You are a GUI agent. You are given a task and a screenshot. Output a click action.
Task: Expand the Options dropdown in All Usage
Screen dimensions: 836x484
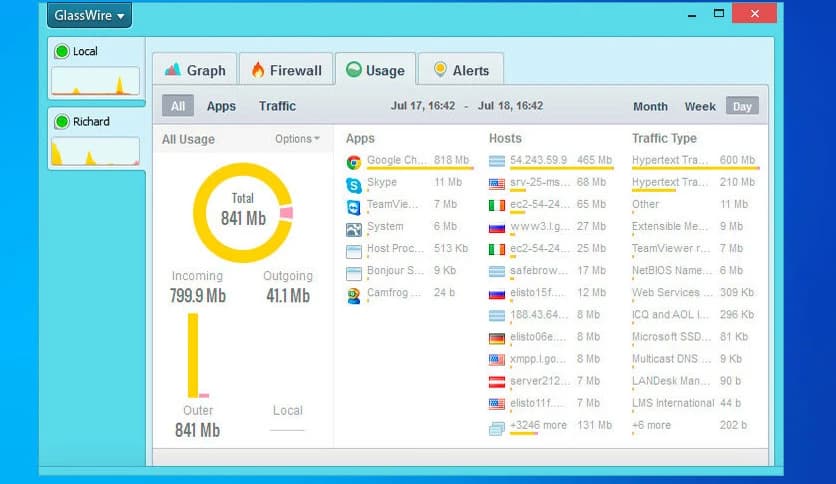click(297, 139)
